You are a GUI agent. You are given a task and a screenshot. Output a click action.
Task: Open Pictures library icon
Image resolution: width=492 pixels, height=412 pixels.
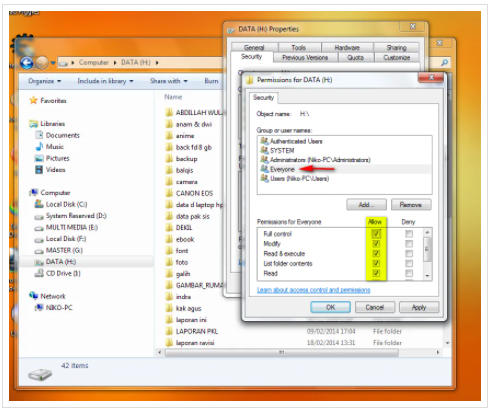(x=39, y=158)
